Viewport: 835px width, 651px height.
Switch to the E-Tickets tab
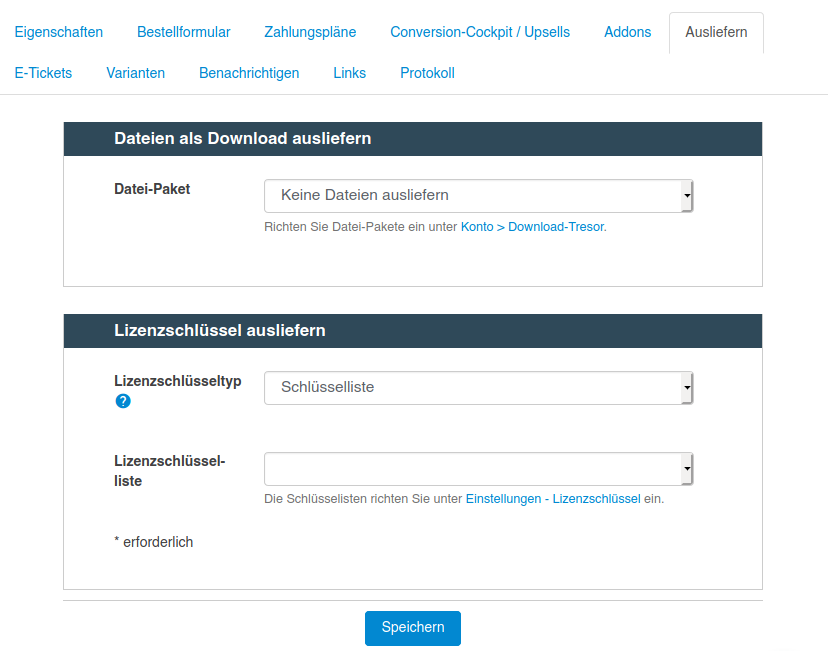(x=43, y=73)
